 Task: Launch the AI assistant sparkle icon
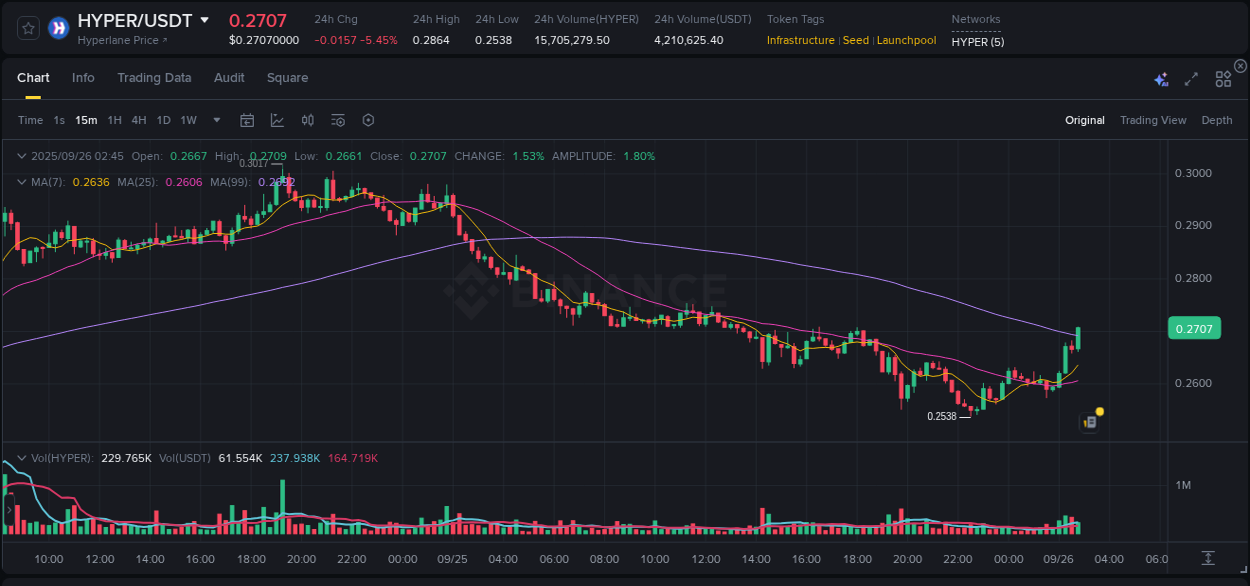(x=1161, y=79)
